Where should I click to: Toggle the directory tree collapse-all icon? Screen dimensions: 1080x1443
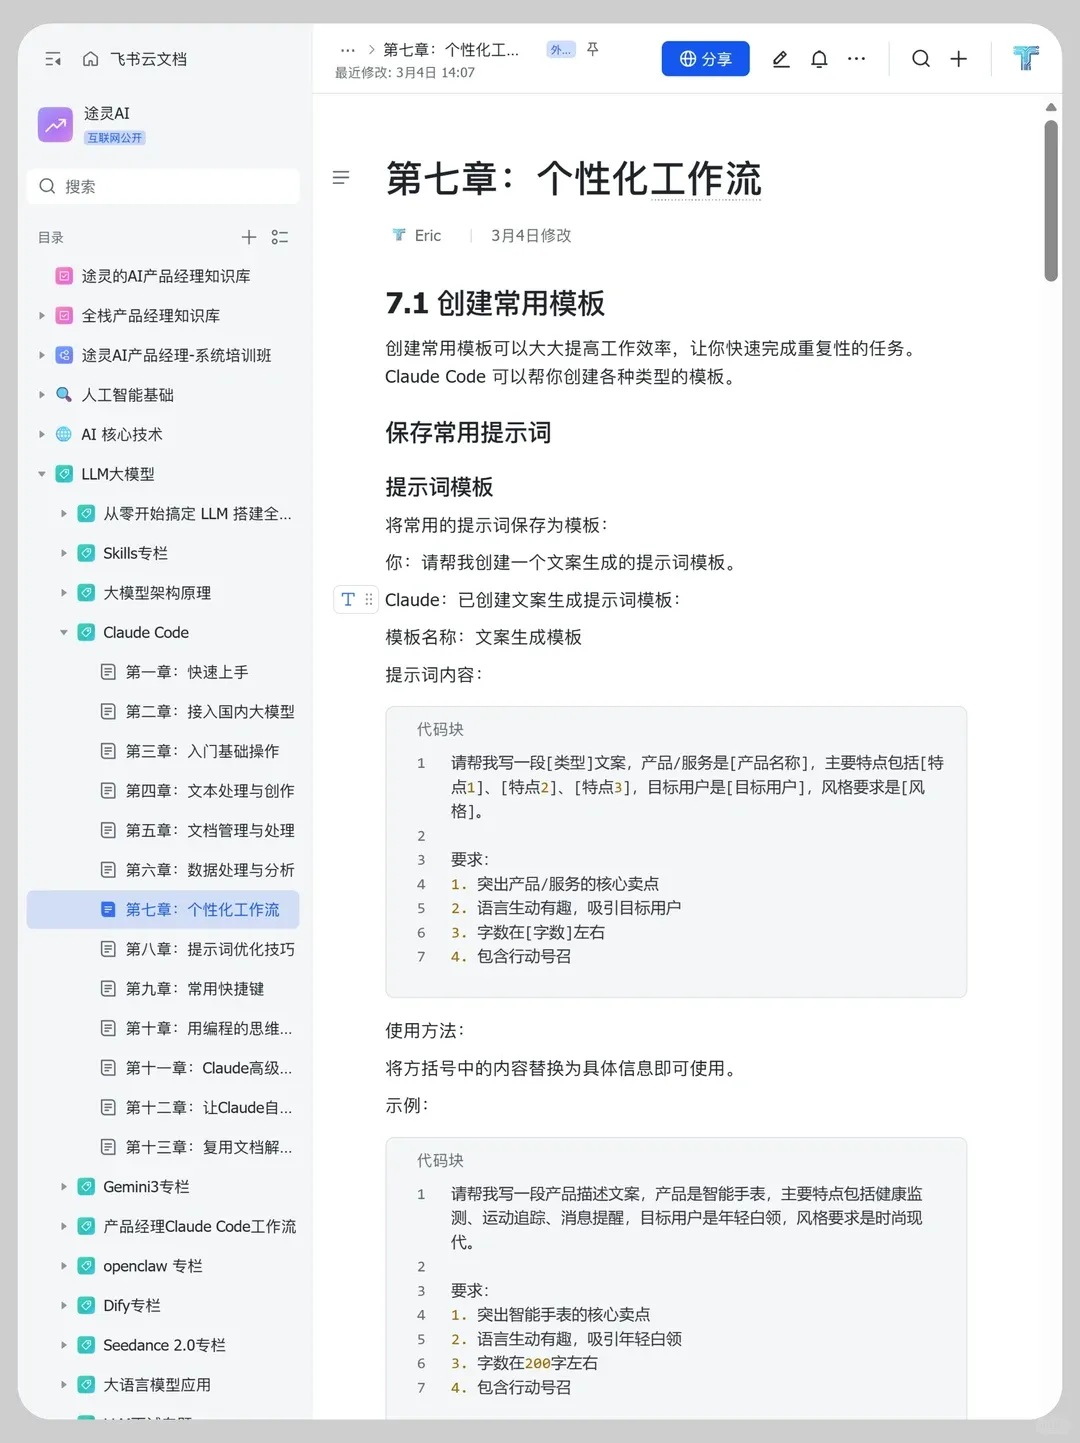pos(280,237)
